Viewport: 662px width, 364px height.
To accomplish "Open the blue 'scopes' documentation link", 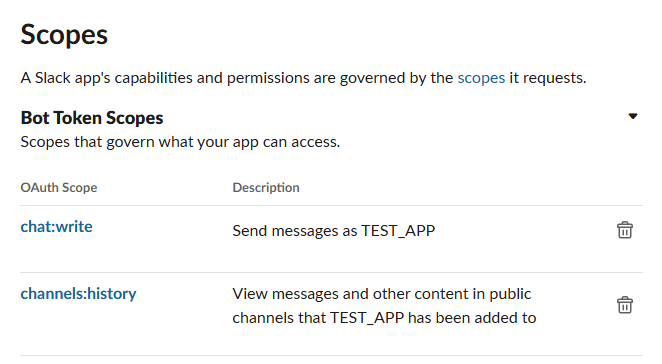I will pyautogui.click(x=481, y=78).
